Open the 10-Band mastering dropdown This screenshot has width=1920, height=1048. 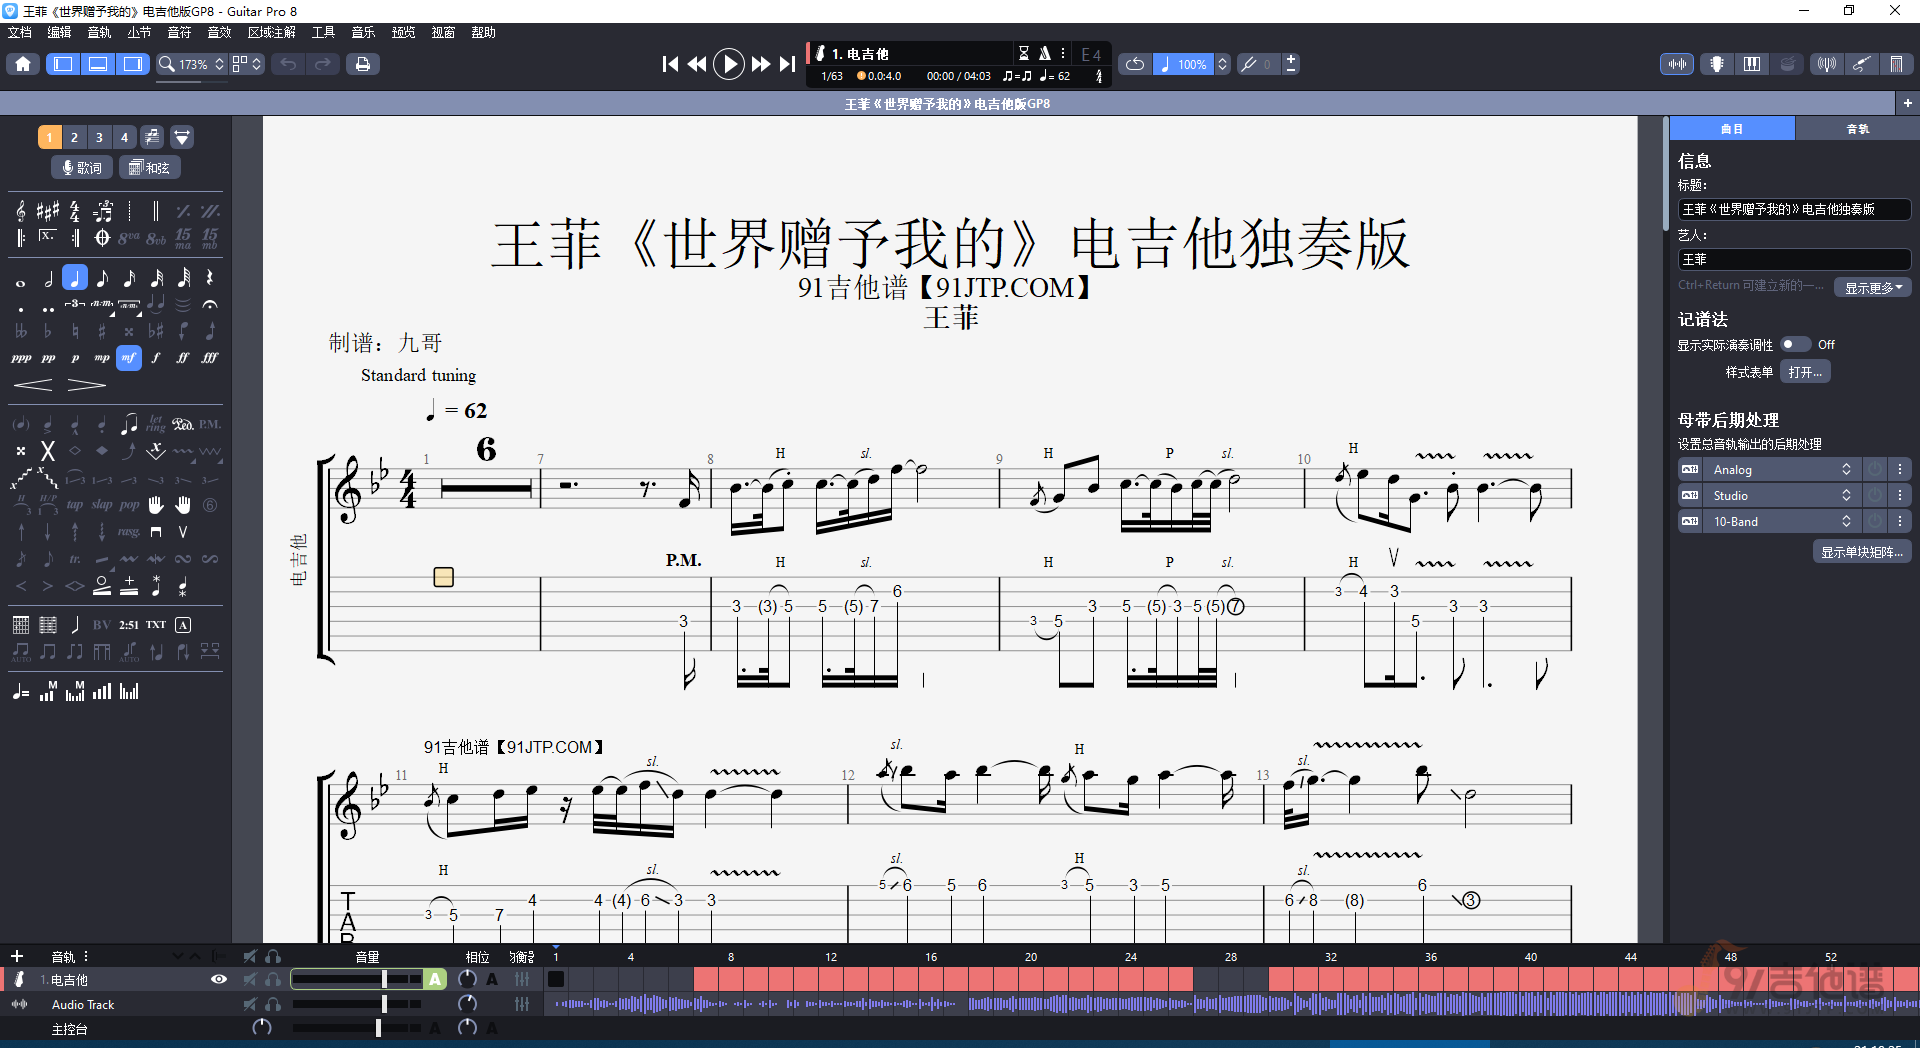(x=1781, y=522)
